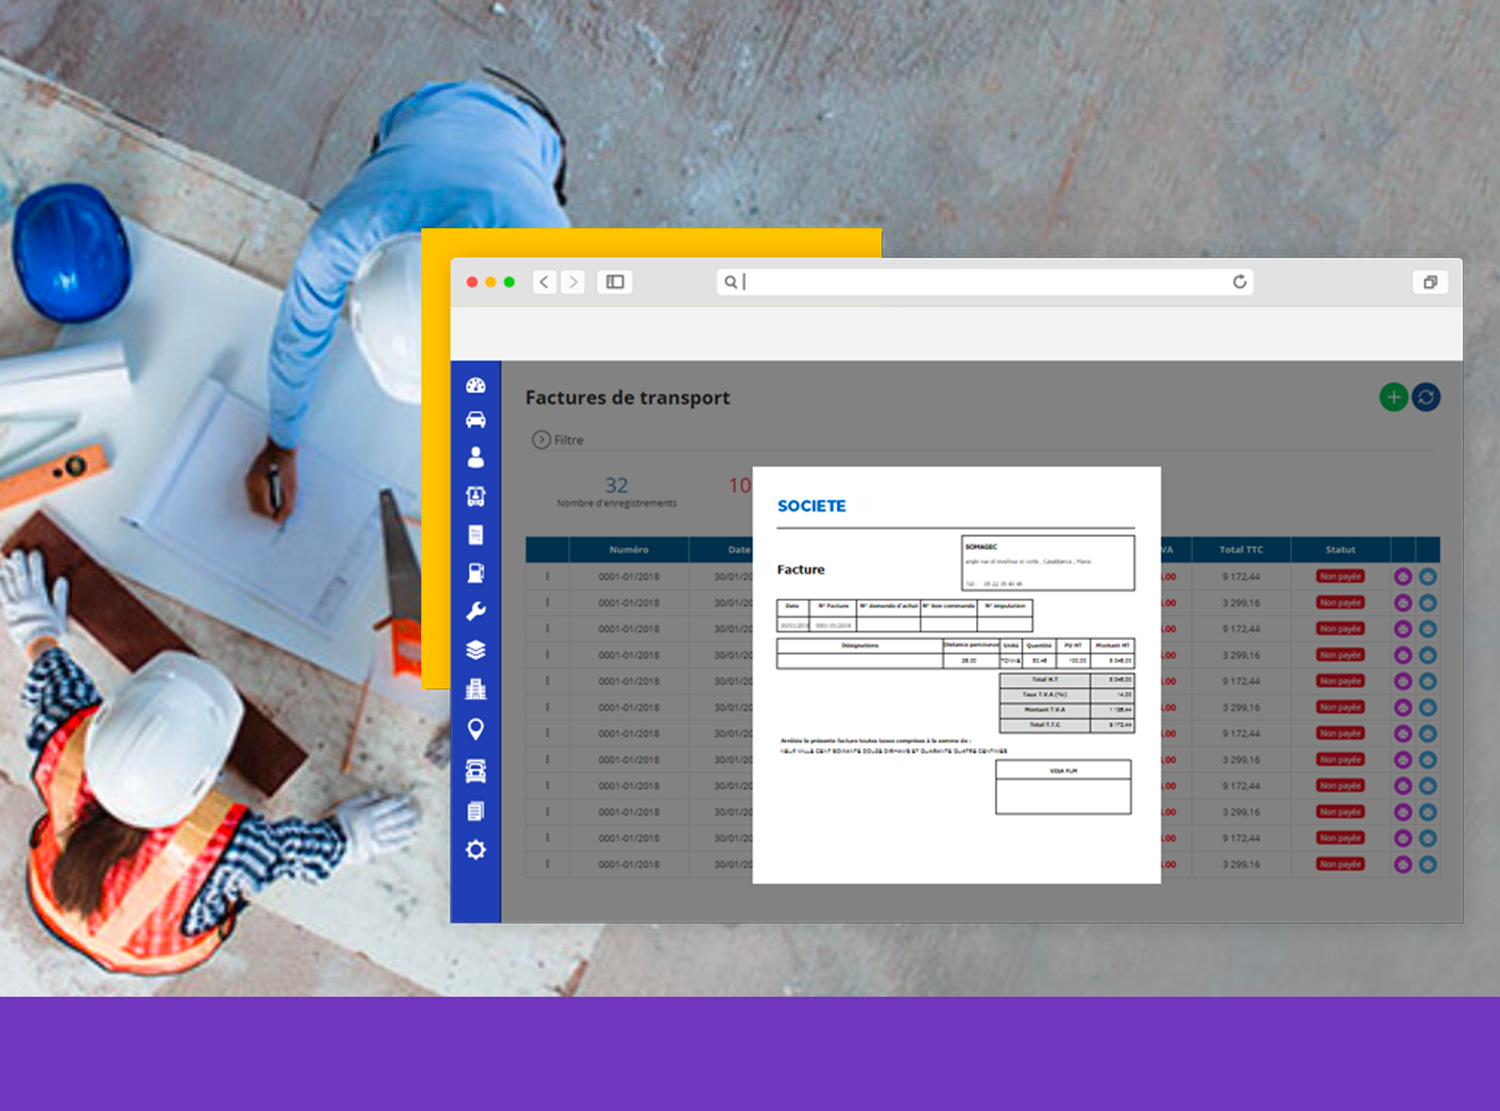The width and height of the screenshot is (1500, 1111).
Task: Refresh the invoice list with teal button
Action: pyautogui.click(x=1426, y=397)
